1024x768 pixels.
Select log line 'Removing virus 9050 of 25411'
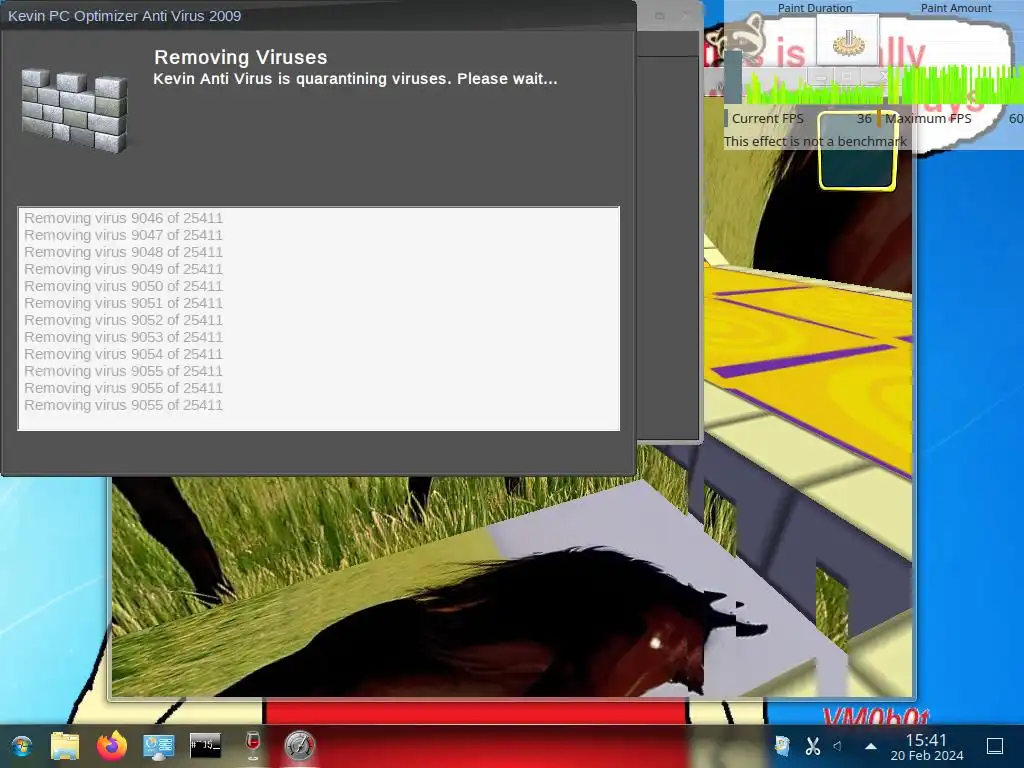click(x=123, y=286)
